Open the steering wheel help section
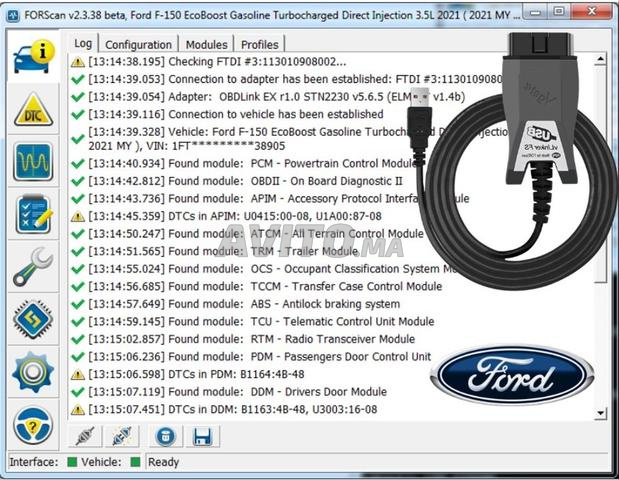Screen dimensions: 619x480 click(34, 425)
